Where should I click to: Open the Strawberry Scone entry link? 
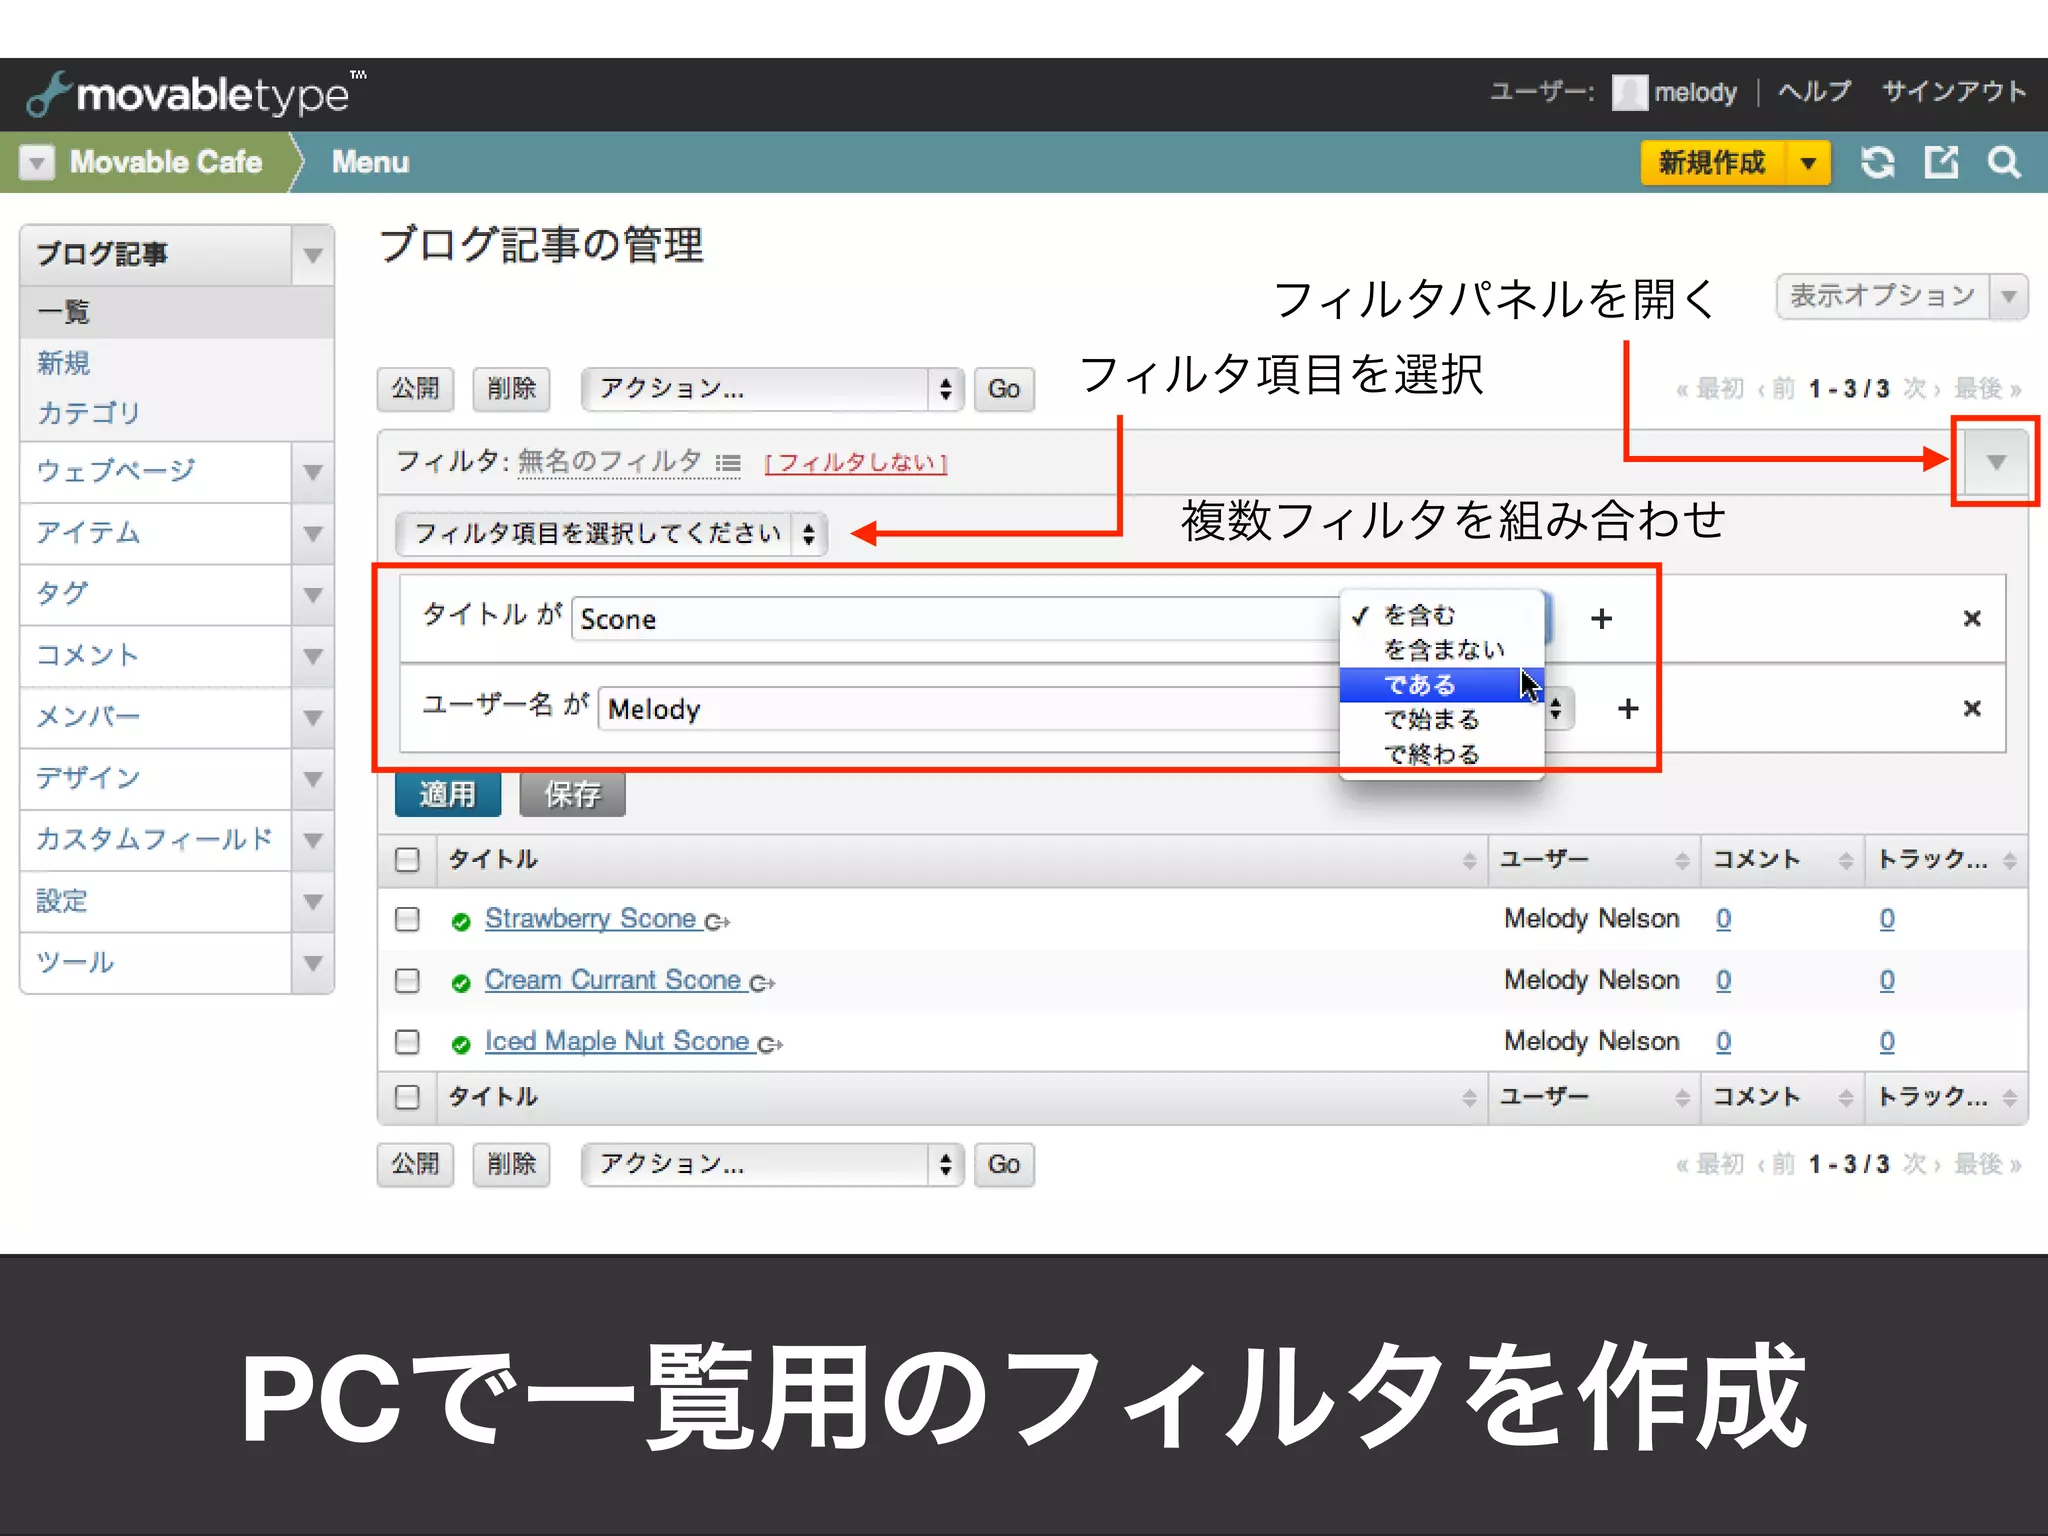click(x=590, y=919)
